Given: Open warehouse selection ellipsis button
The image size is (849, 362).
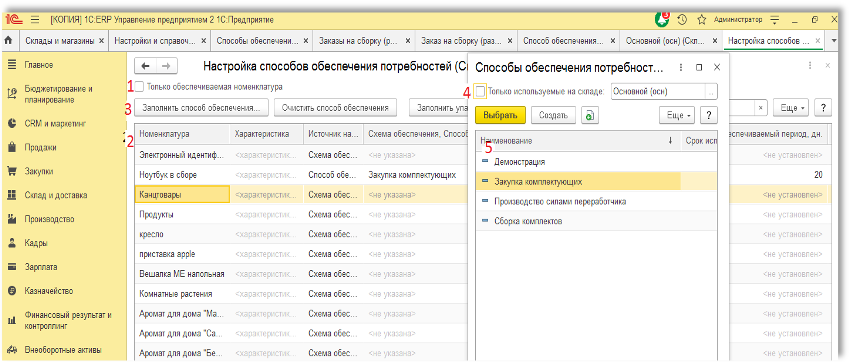Looking at the screenshot, I should click(711, 92).
